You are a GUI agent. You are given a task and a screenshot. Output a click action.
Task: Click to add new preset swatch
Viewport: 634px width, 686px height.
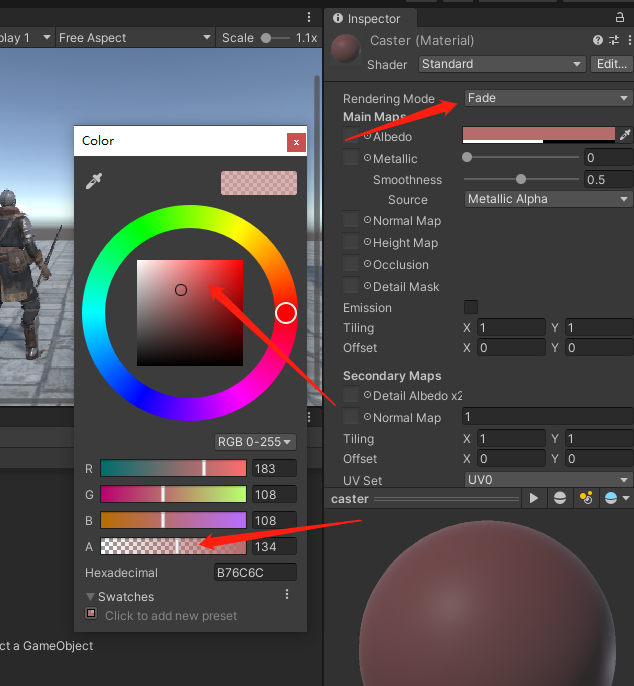(91, 613)
